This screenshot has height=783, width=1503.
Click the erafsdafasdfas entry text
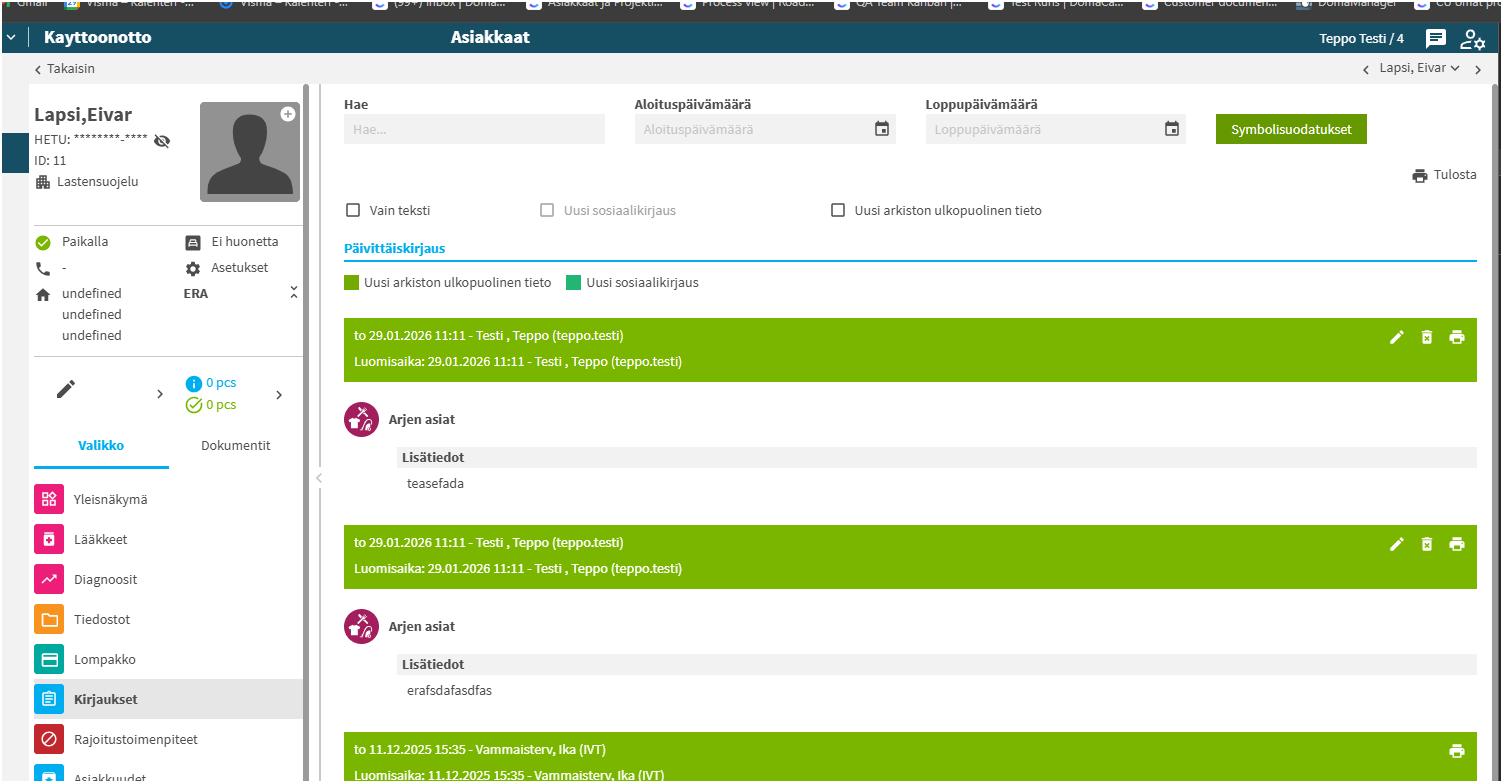449,691
